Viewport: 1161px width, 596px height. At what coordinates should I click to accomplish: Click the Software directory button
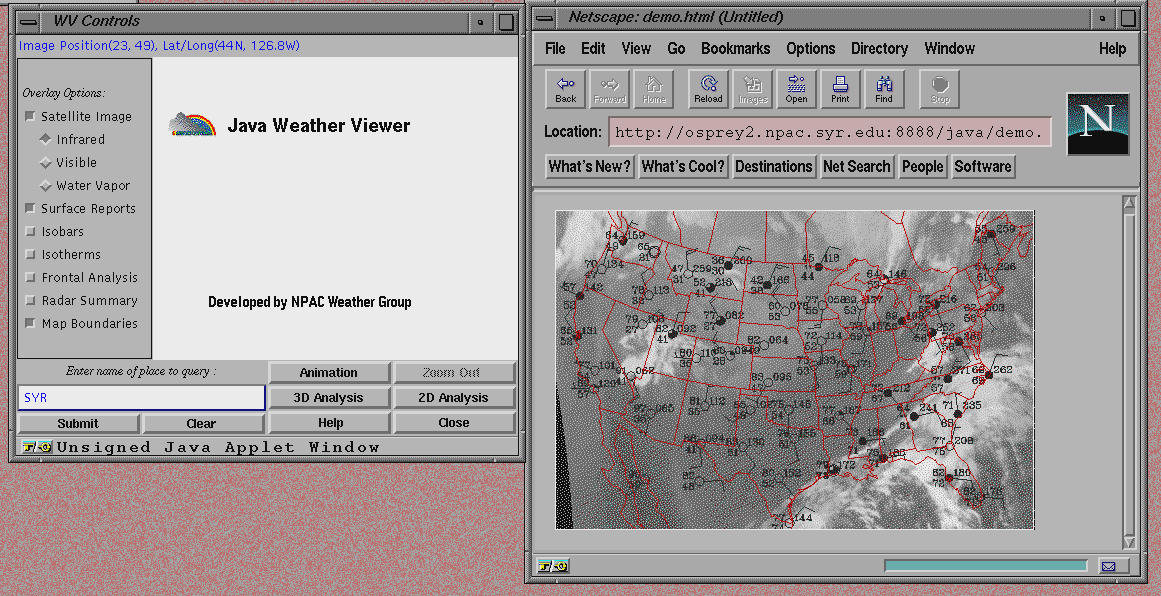[983, 167]
